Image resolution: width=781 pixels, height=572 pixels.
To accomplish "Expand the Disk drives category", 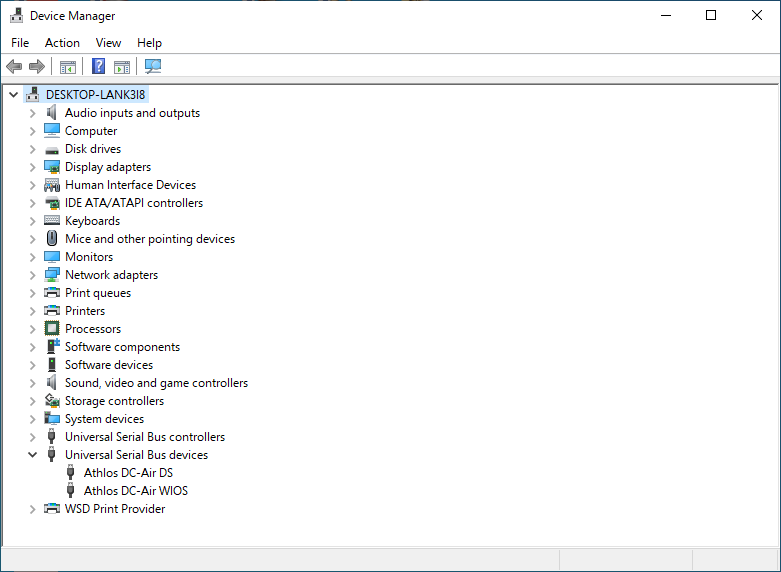I will tap(32, 149).
